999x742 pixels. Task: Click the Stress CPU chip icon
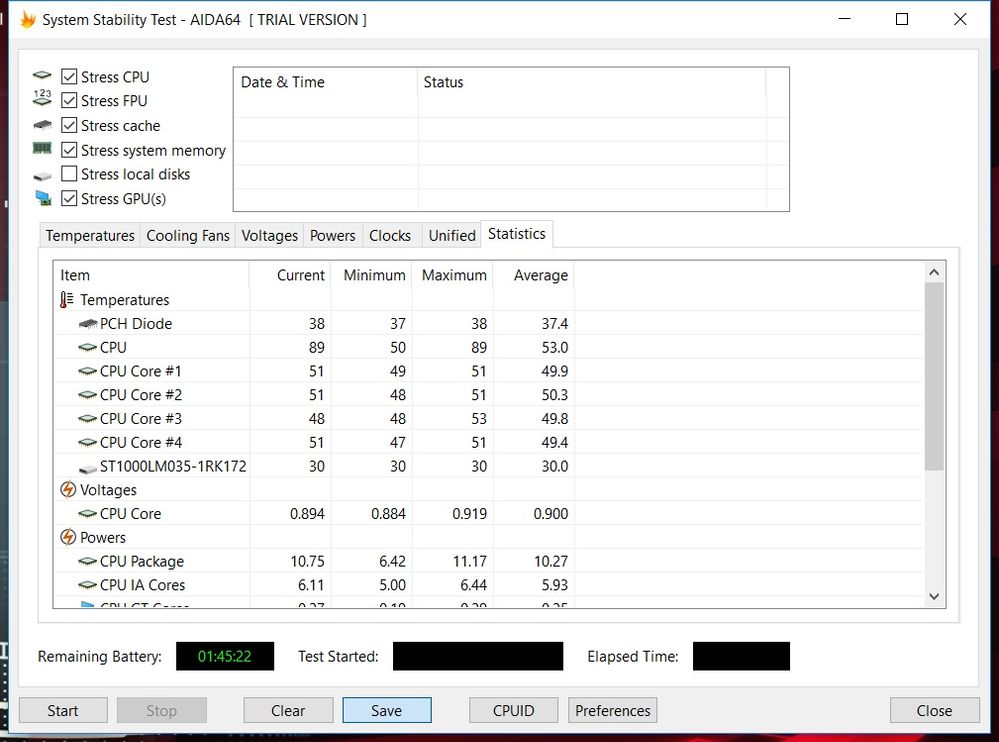coord(42,76)
